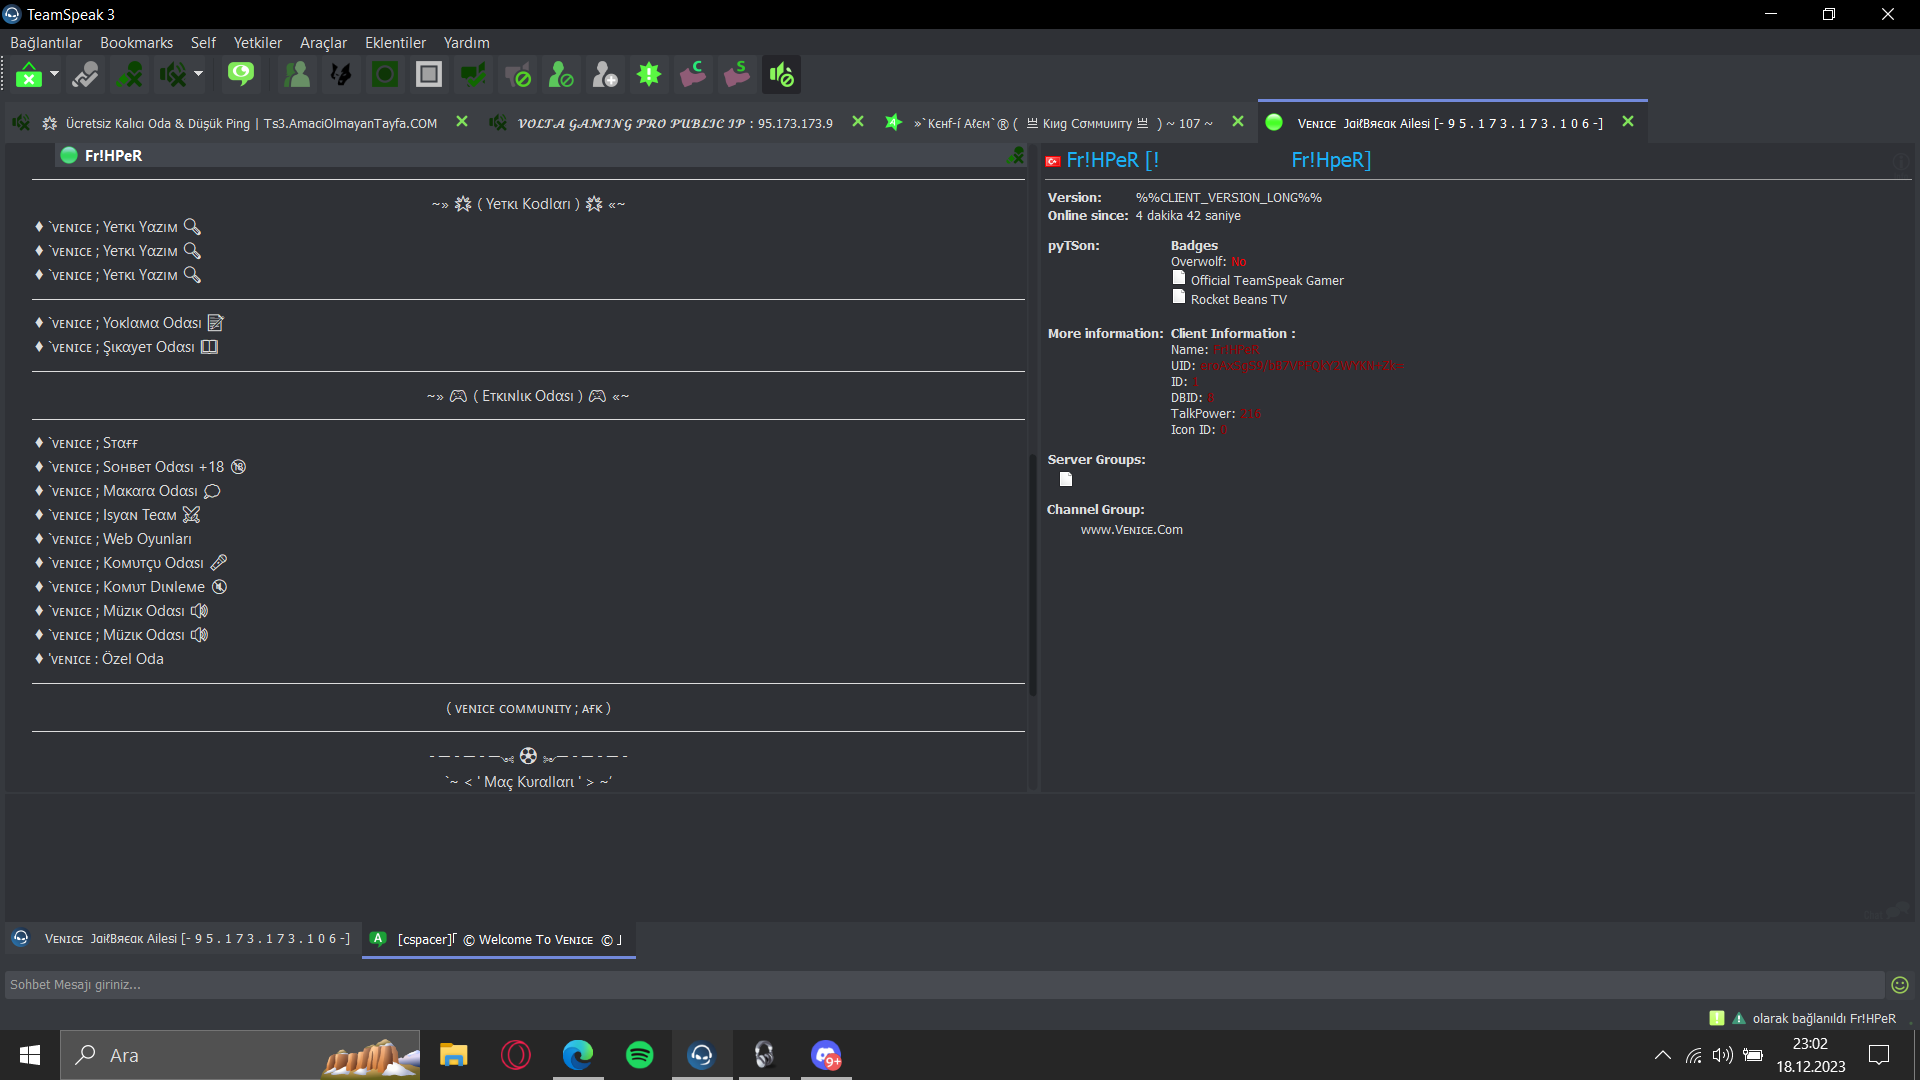Viewport: 1920px width, 1080px height.
Task: Click the black wolf Overwolf toolbar icon
Action: (x=341, y=75)
